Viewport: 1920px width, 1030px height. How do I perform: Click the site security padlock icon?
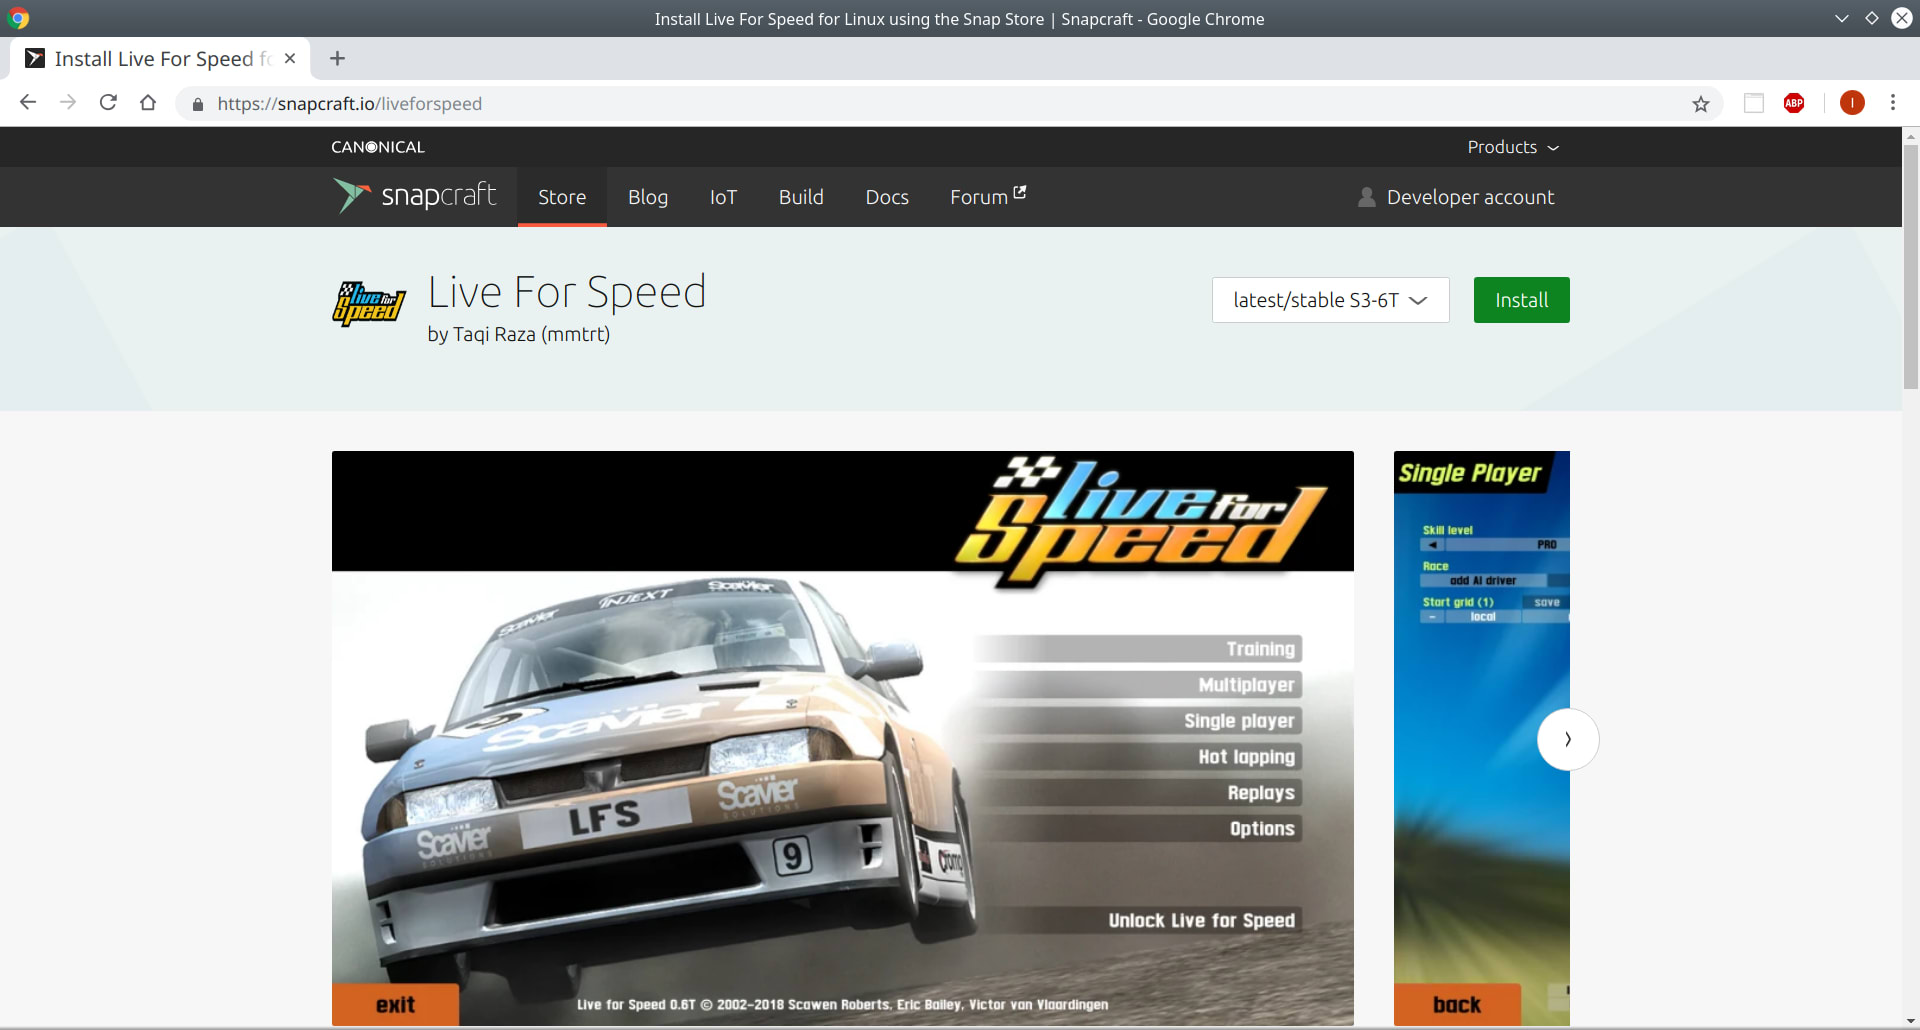tap(198, 104)
